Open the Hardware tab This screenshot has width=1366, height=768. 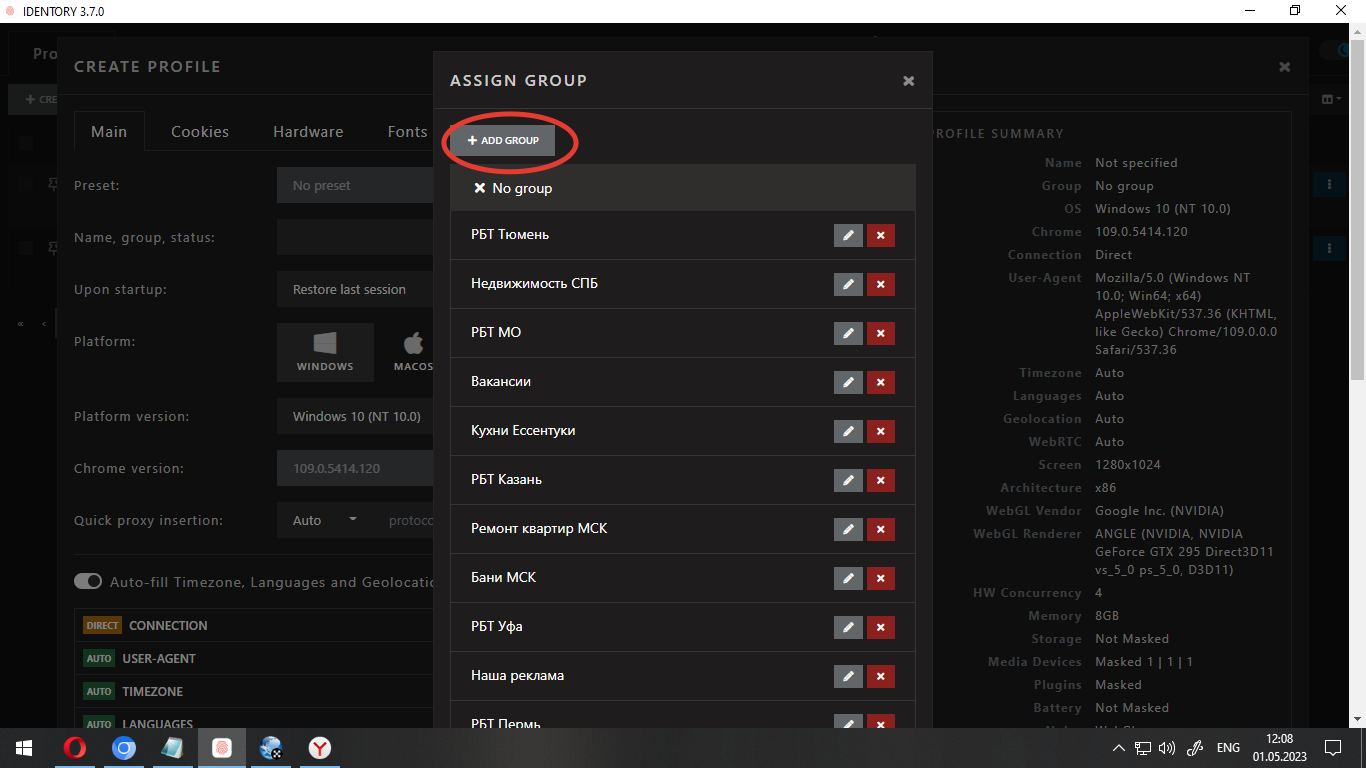tap(308, 132)
